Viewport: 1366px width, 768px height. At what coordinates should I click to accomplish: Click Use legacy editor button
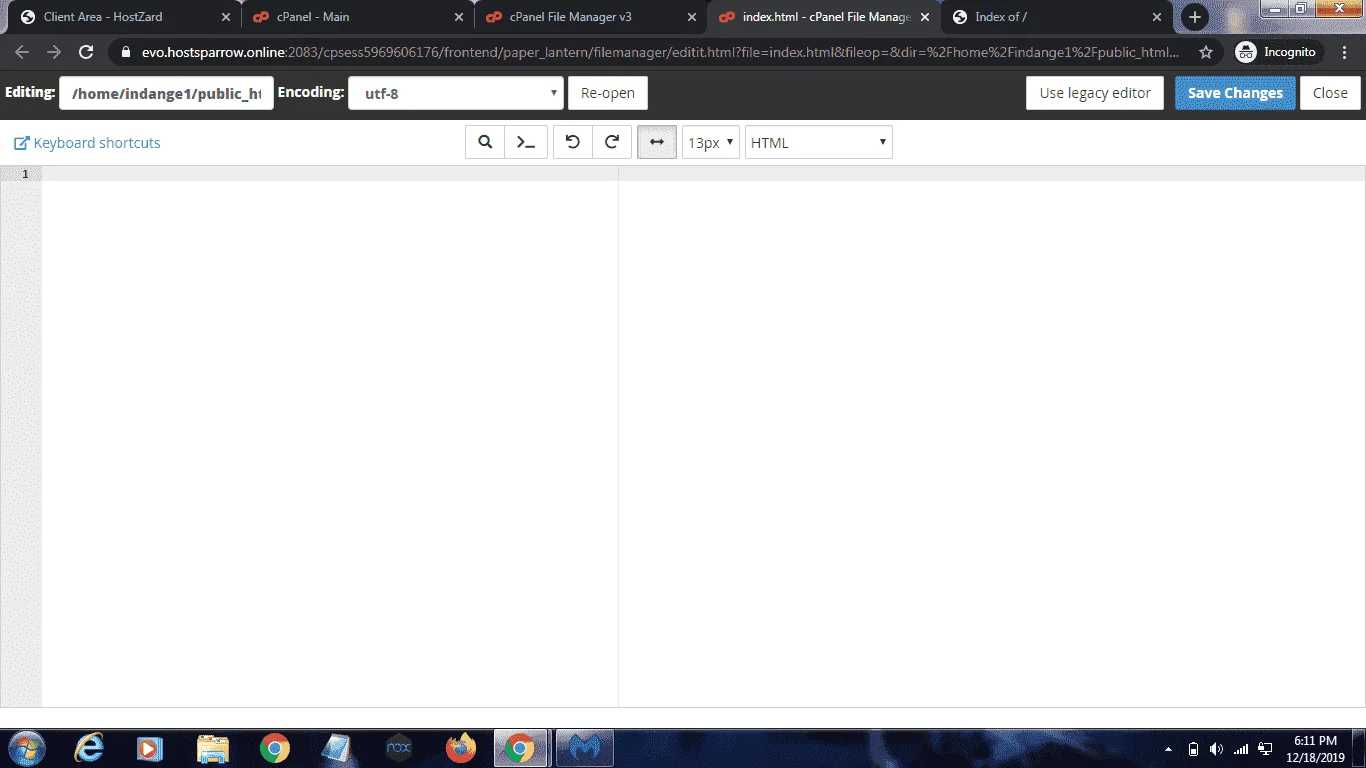click(x=1095, y=93)
